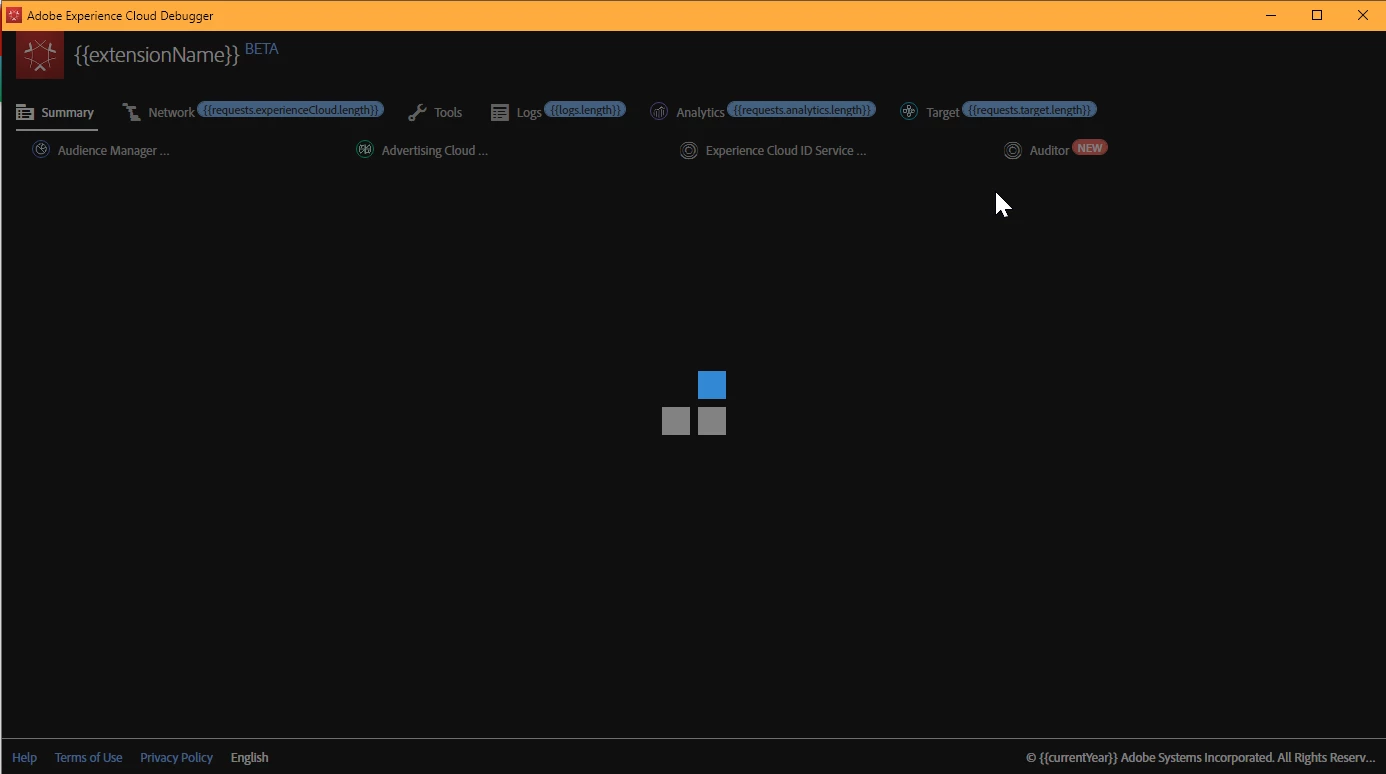Click the logs.length badge

585,109
